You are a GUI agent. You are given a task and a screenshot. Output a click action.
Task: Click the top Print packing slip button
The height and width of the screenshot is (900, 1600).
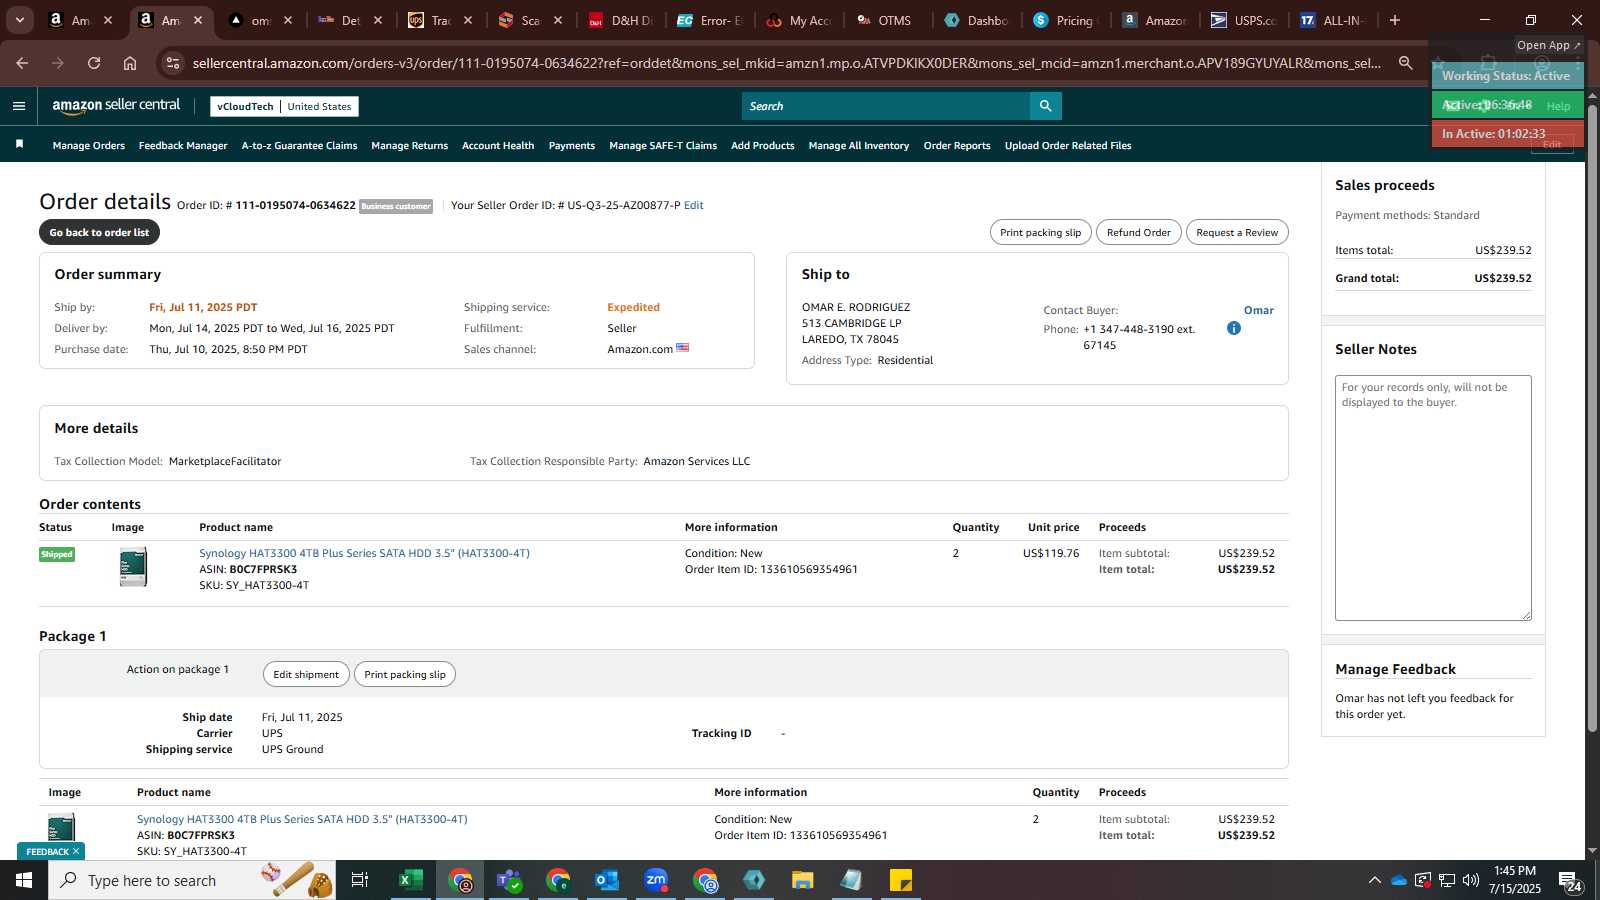point(1041,232)
